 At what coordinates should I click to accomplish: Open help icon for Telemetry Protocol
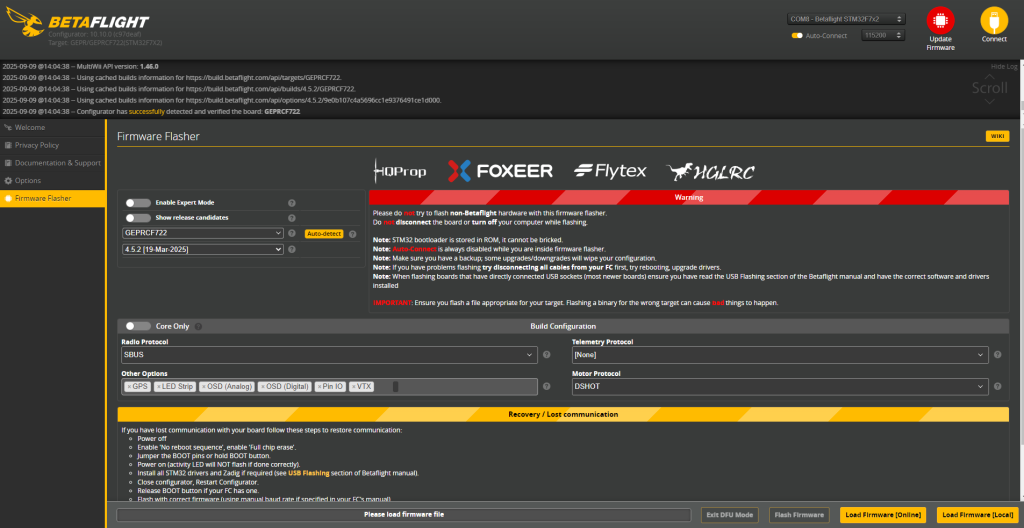click(997, 355)
